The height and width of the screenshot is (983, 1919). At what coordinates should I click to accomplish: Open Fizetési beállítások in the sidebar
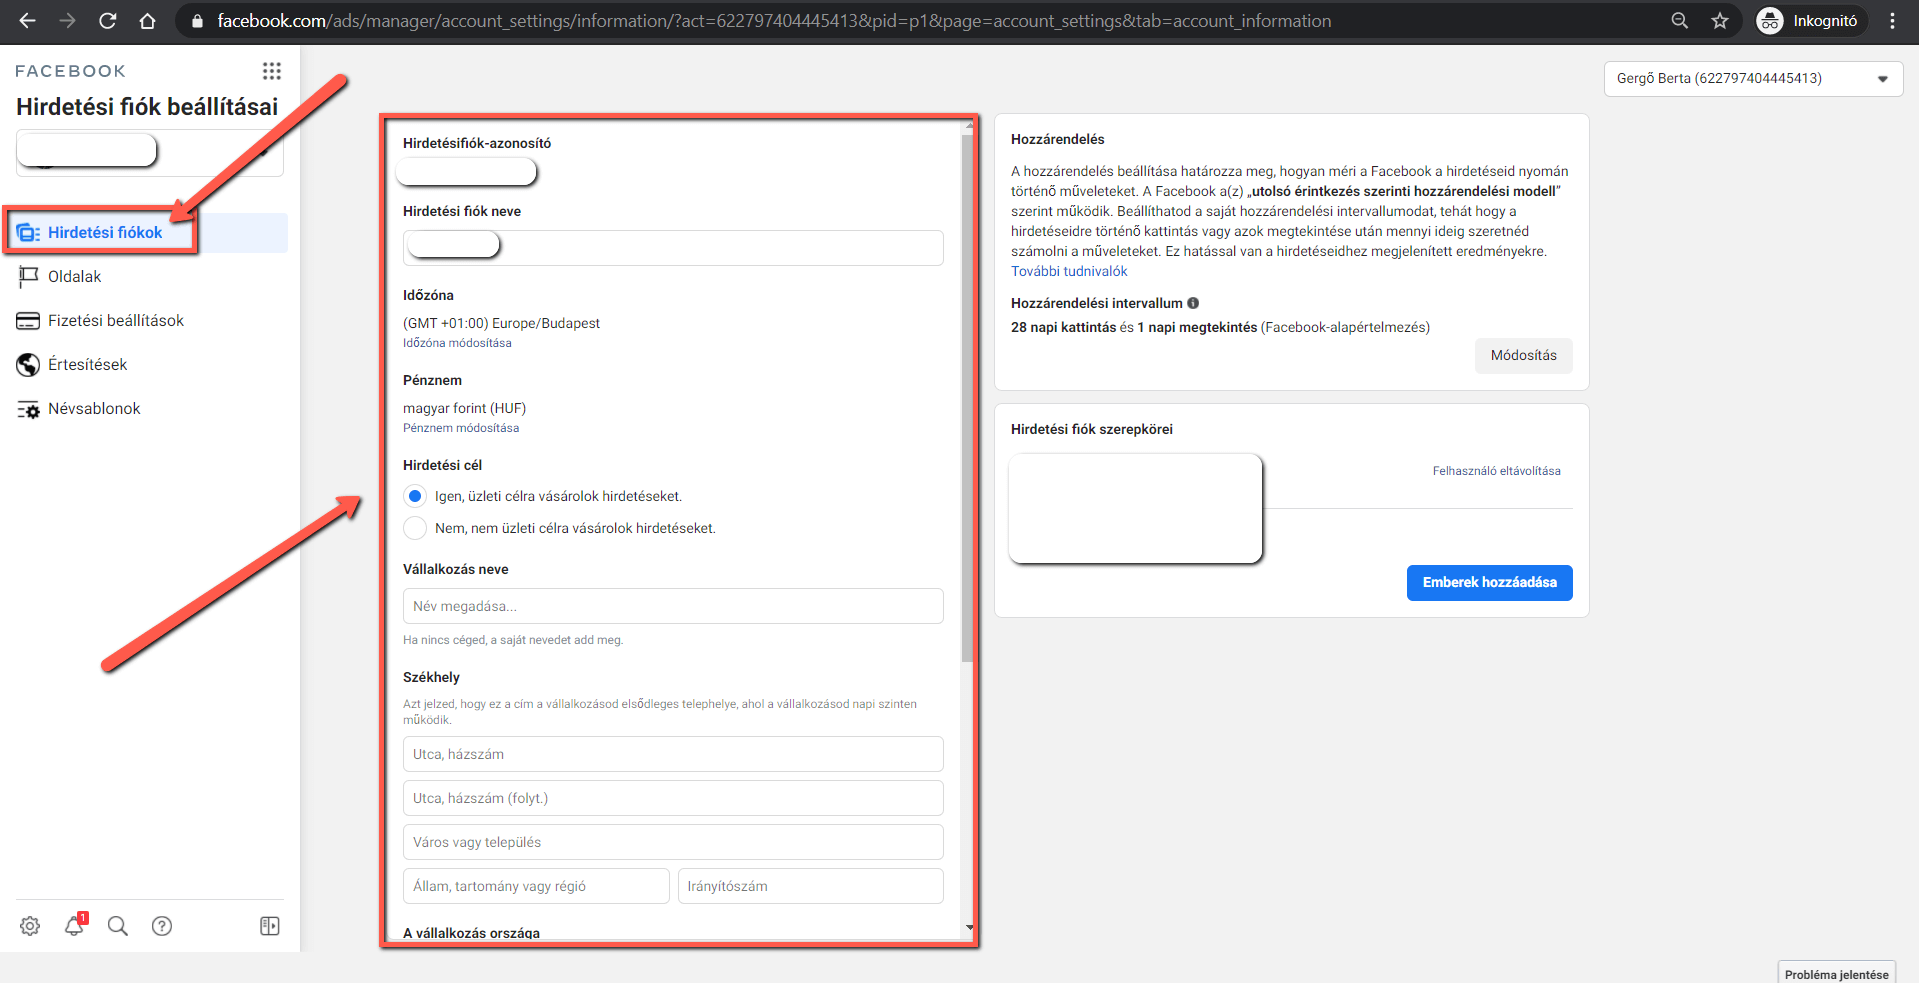tap(116, 321)
